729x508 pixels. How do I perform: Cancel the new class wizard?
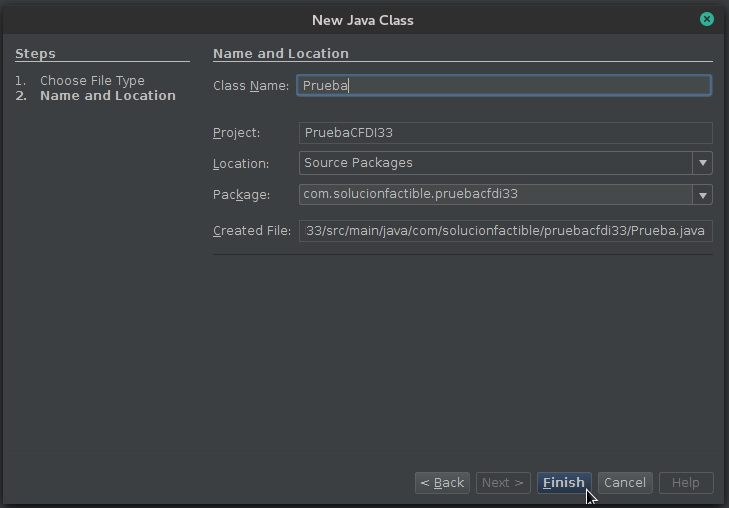625,483
